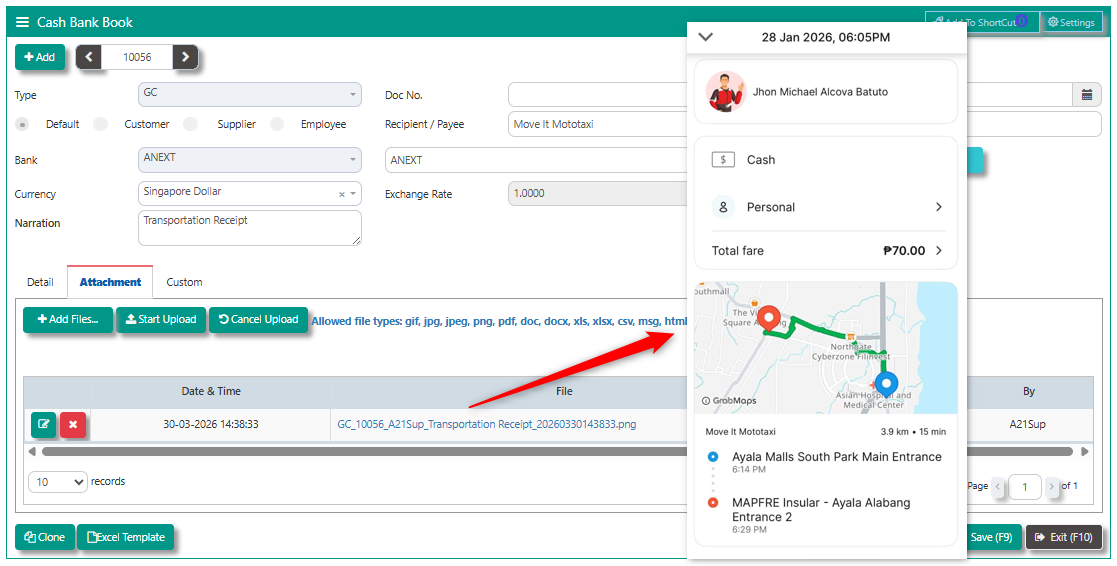This screenshot has width=1117, height=566.
Task: Click the Add record button
Action: pos(40,57)
